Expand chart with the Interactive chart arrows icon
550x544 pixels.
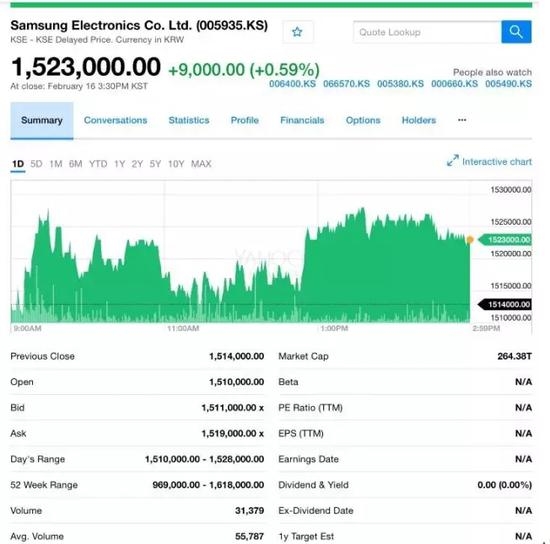coord(452,161)
